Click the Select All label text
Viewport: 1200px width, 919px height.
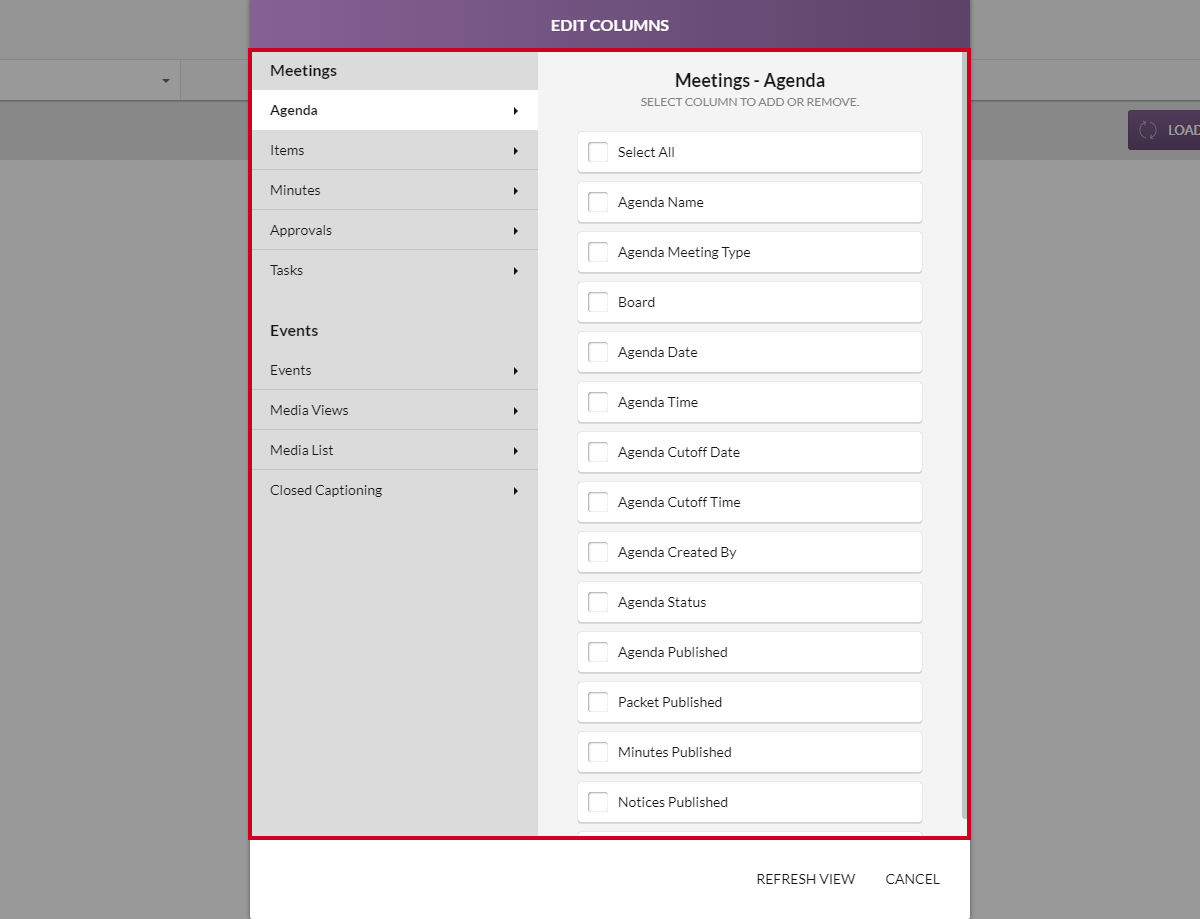coord(646,152)
